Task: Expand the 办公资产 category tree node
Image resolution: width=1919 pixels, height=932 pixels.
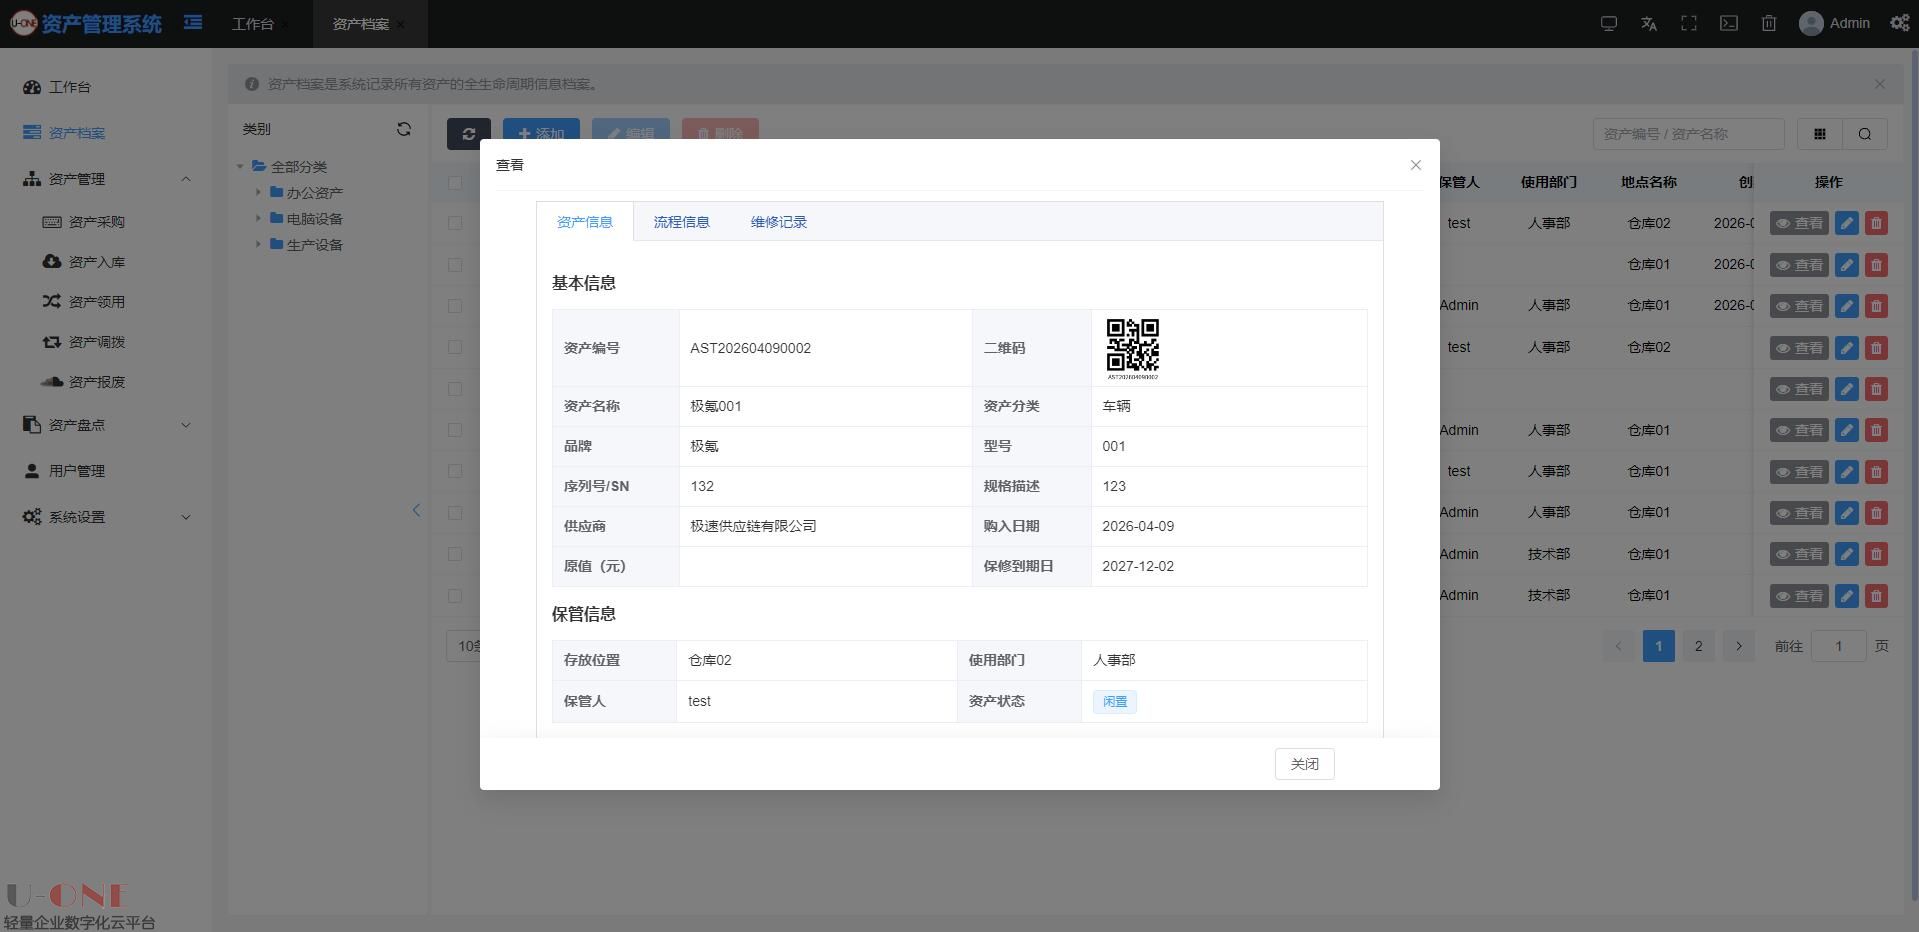Action: 258,192
